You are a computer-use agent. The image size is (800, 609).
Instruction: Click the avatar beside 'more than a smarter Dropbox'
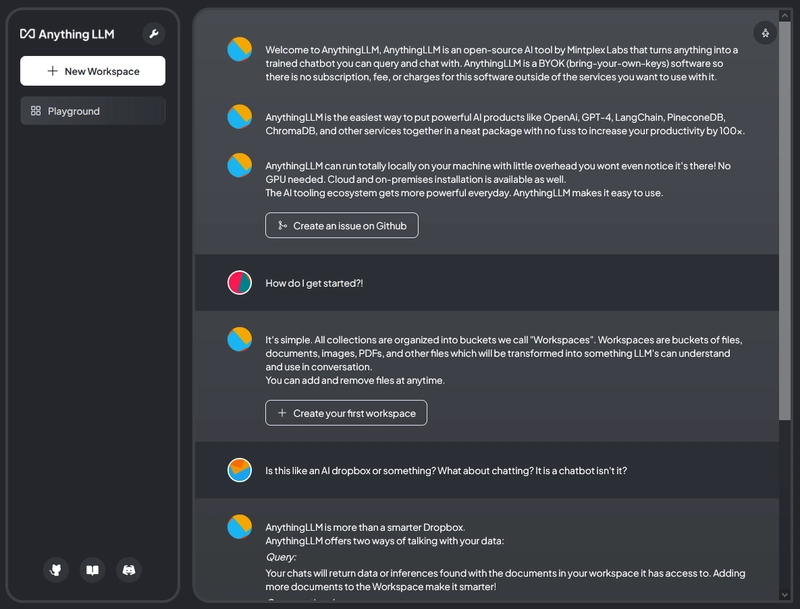pyautogui.click(x=239, y=527)
